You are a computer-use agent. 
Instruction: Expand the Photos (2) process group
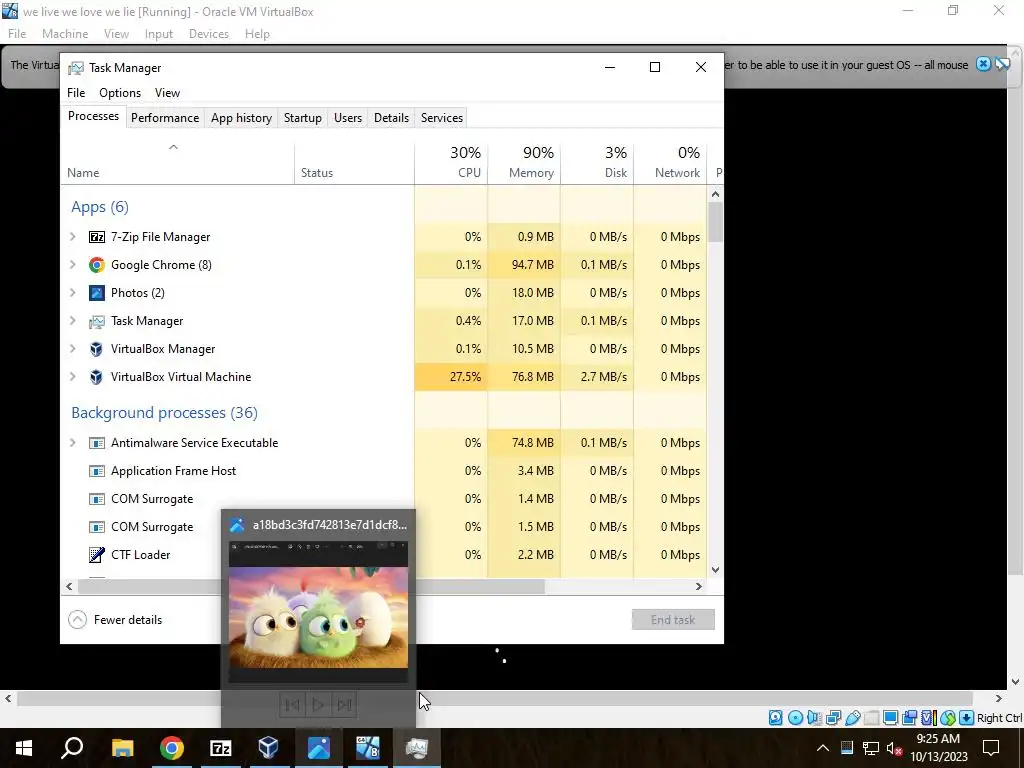pos(73,293)
